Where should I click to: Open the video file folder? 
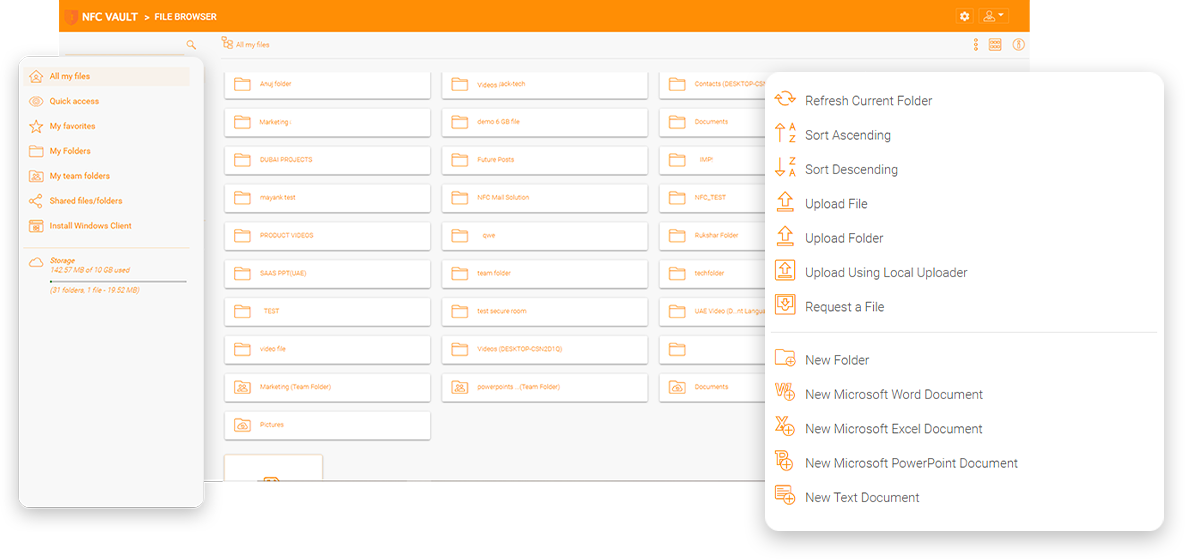tap(327, 349)
